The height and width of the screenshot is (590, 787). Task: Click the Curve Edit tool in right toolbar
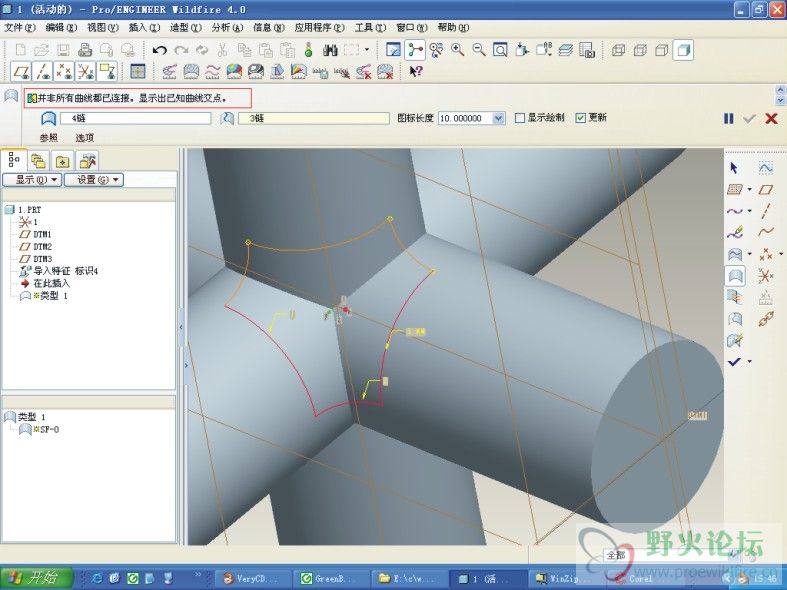(735, 232)
